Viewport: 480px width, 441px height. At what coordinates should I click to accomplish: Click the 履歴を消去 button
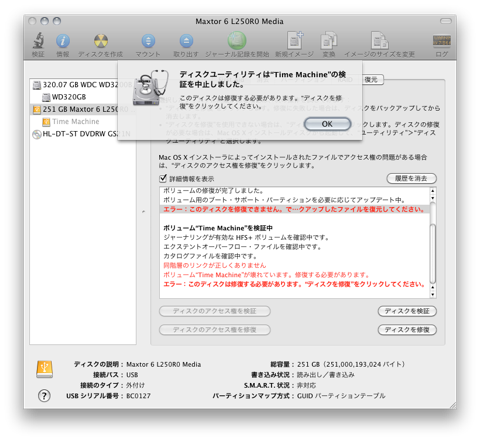411,178
